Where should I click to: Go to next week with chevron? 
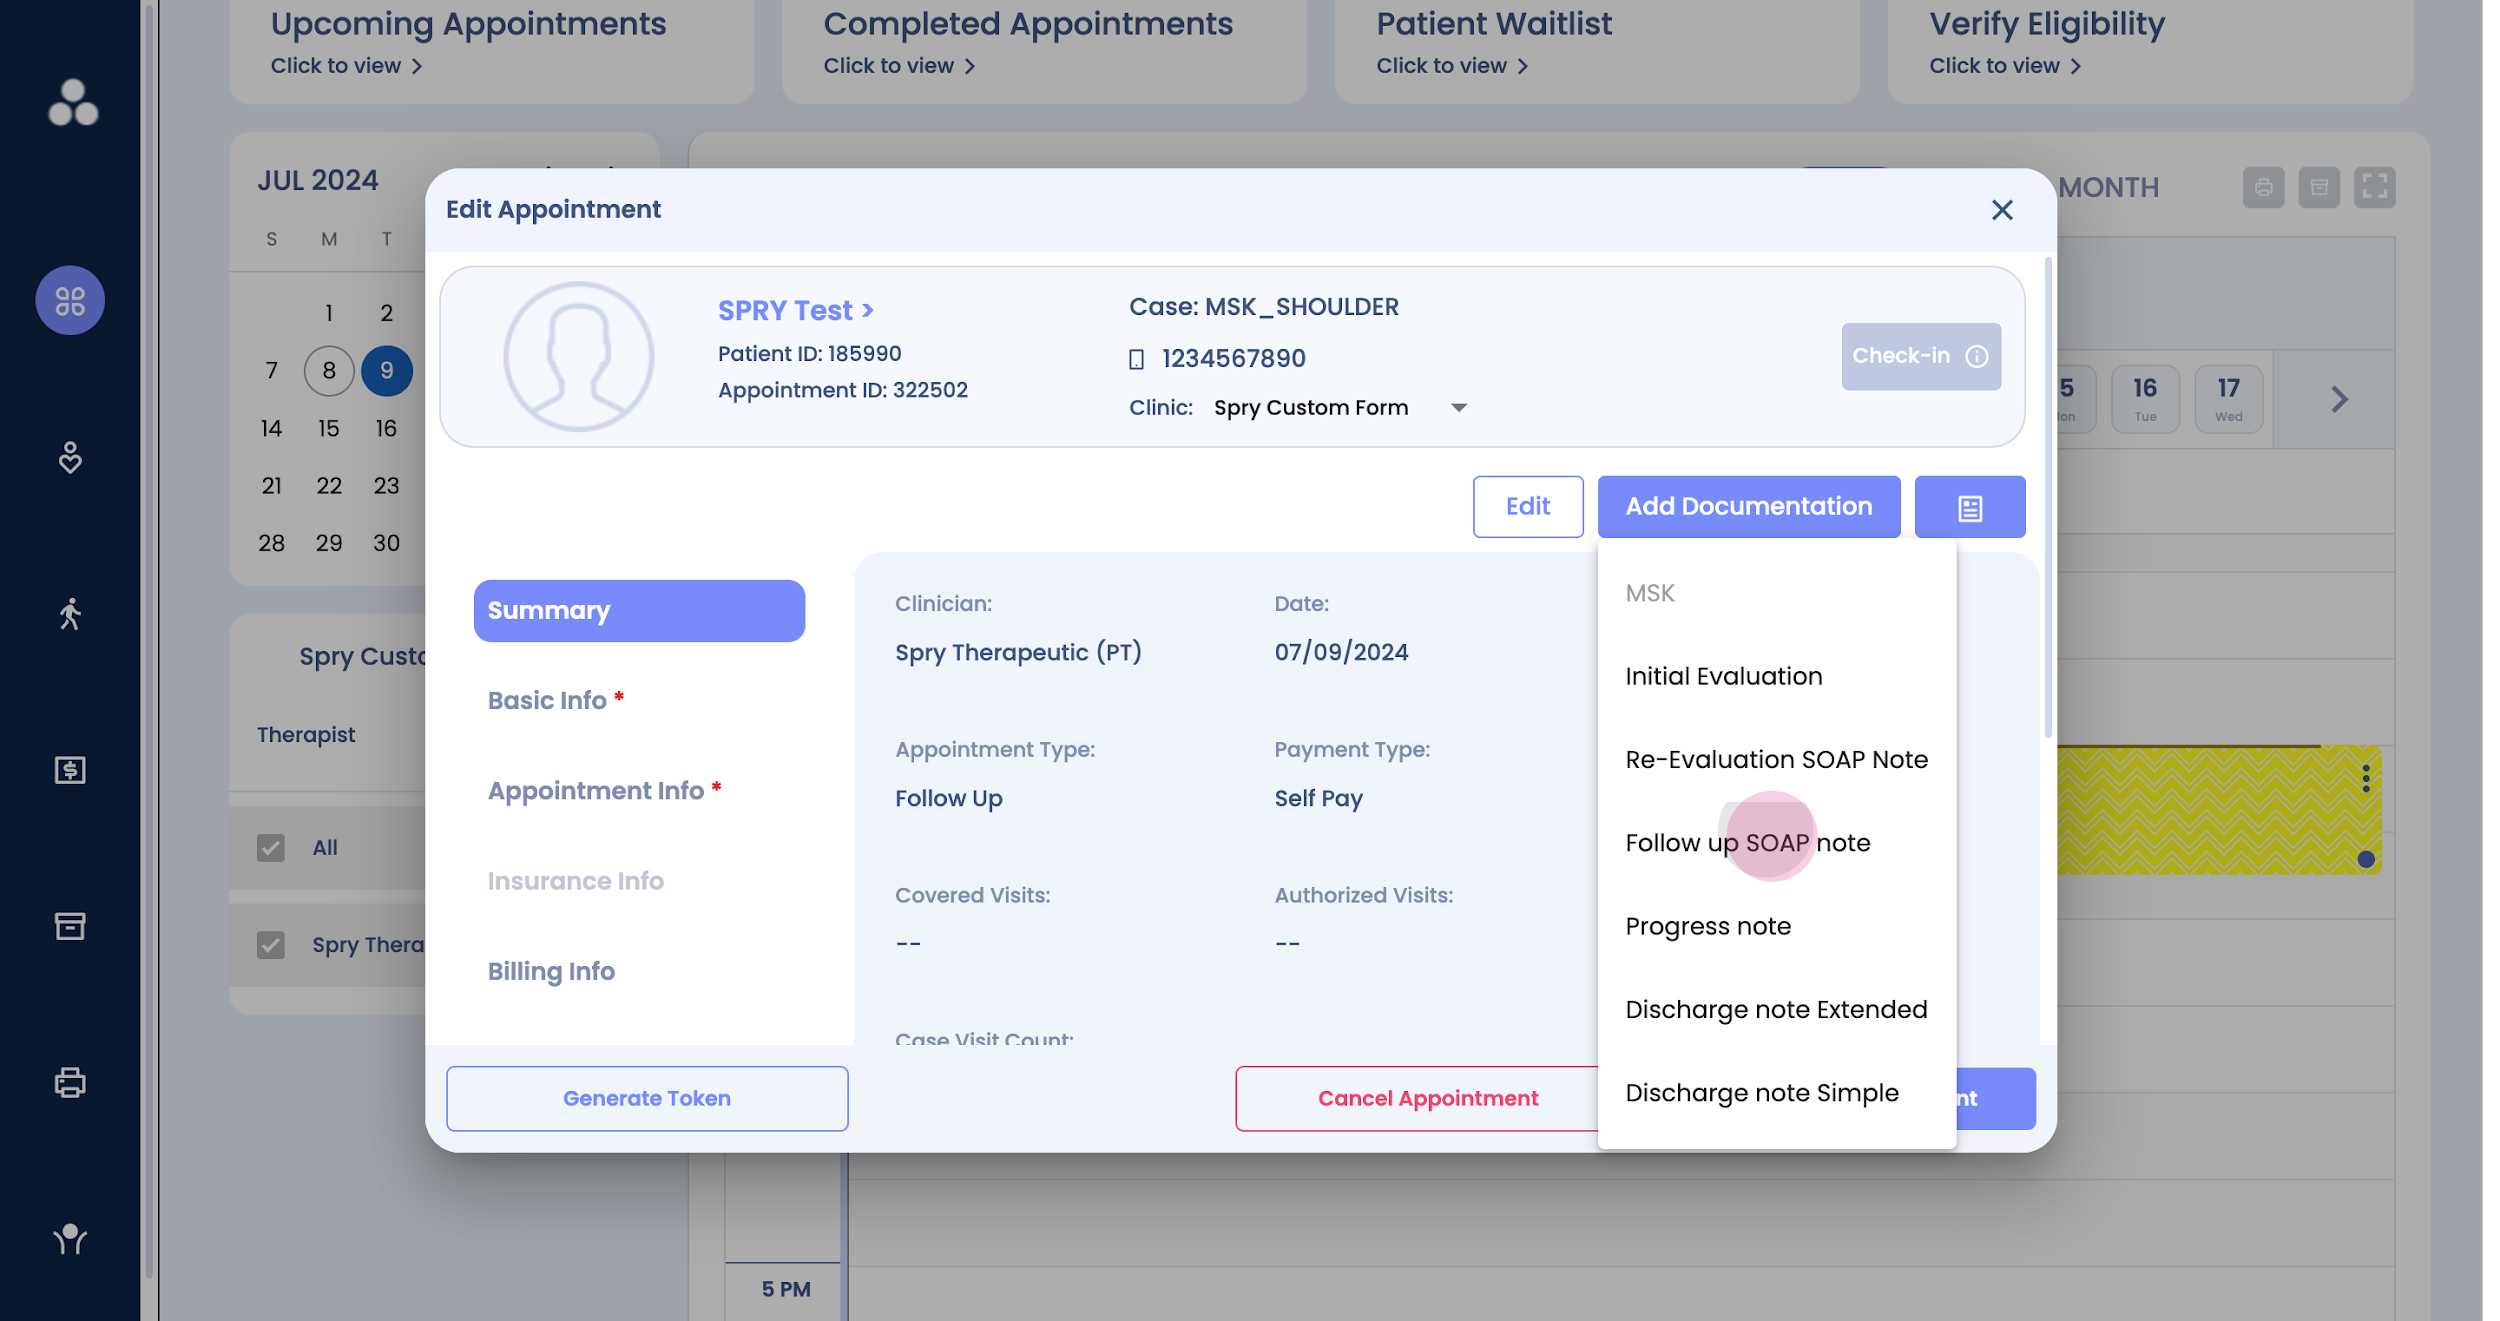point(2339,400)
